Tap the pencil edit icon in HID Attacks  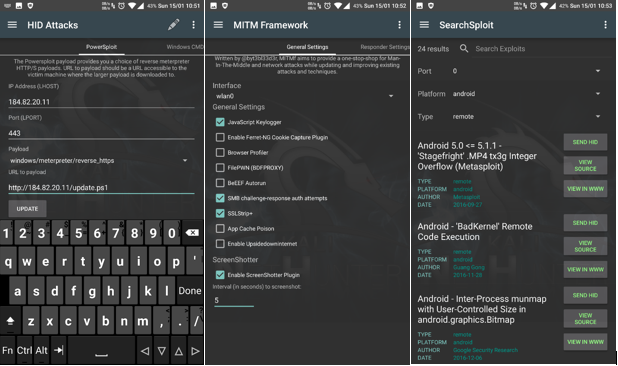173,25
